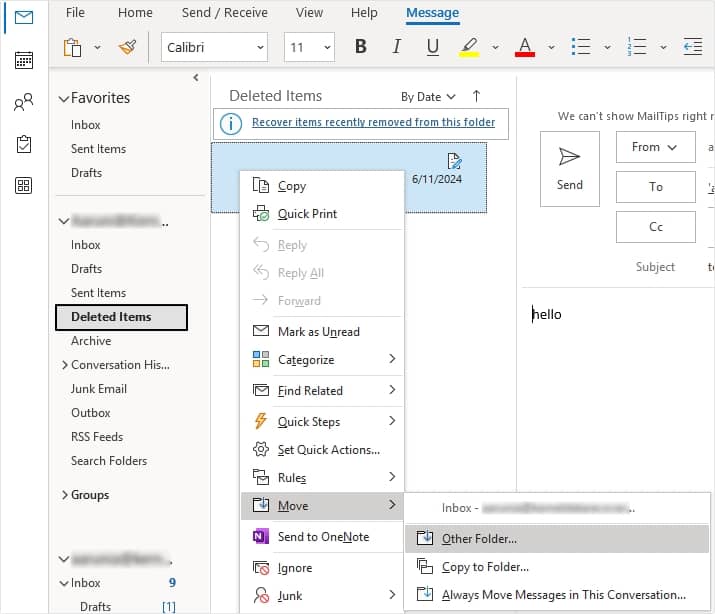Expand the Conversation History folder

coord(64,365)
